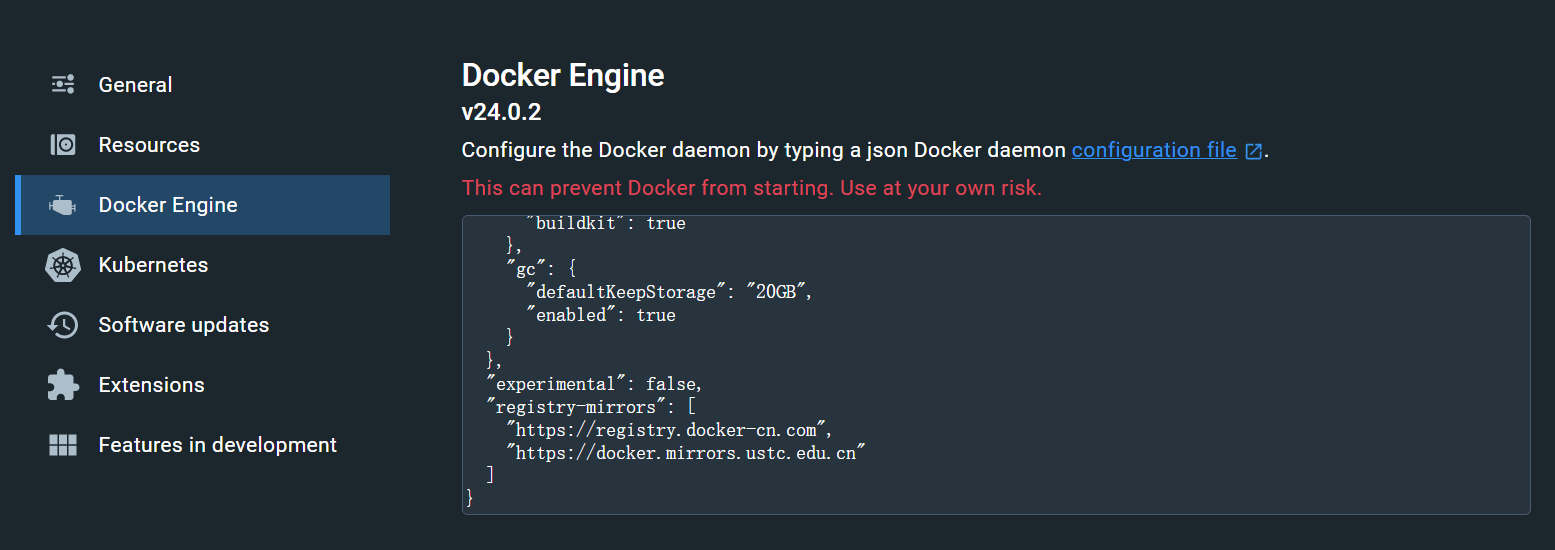The height and width of the screenshot is (550, 1555).
Task: Open the configuration file link
Action: (1154, 150)
